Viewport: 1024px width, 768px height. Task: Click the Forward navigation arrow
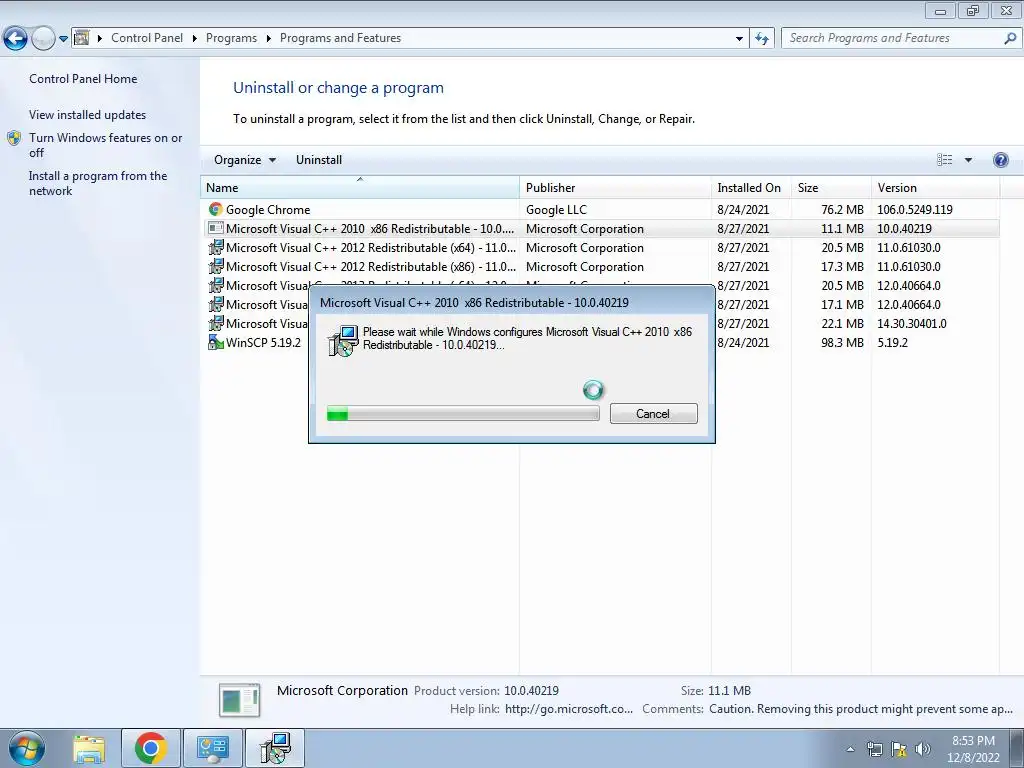click(43, 39)
